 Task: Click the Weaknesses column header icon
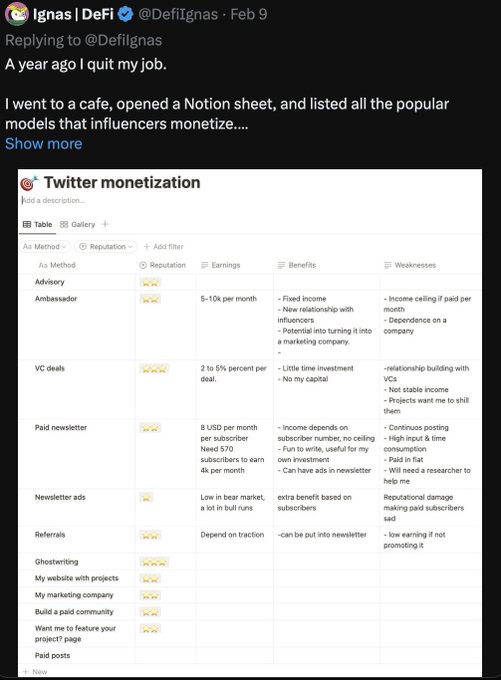(388, 265)
